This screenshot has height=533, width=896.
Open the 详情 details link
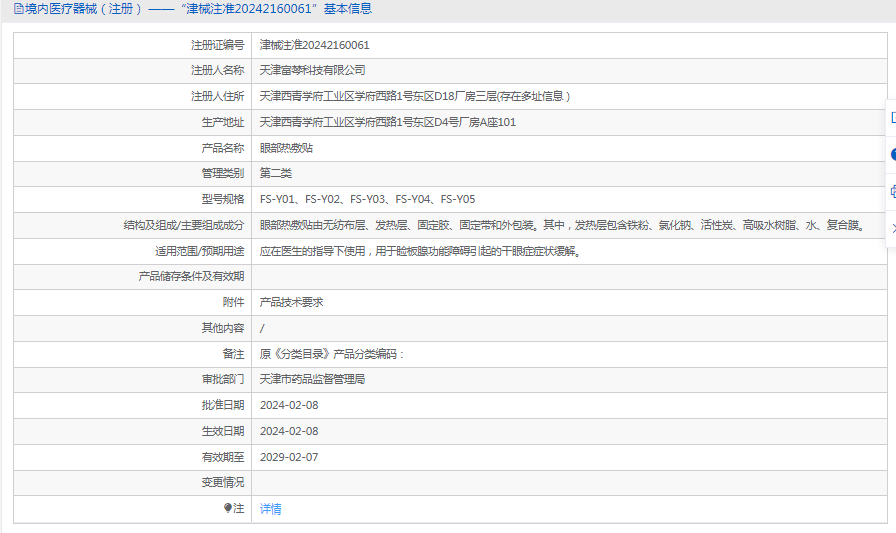(270, 509)
